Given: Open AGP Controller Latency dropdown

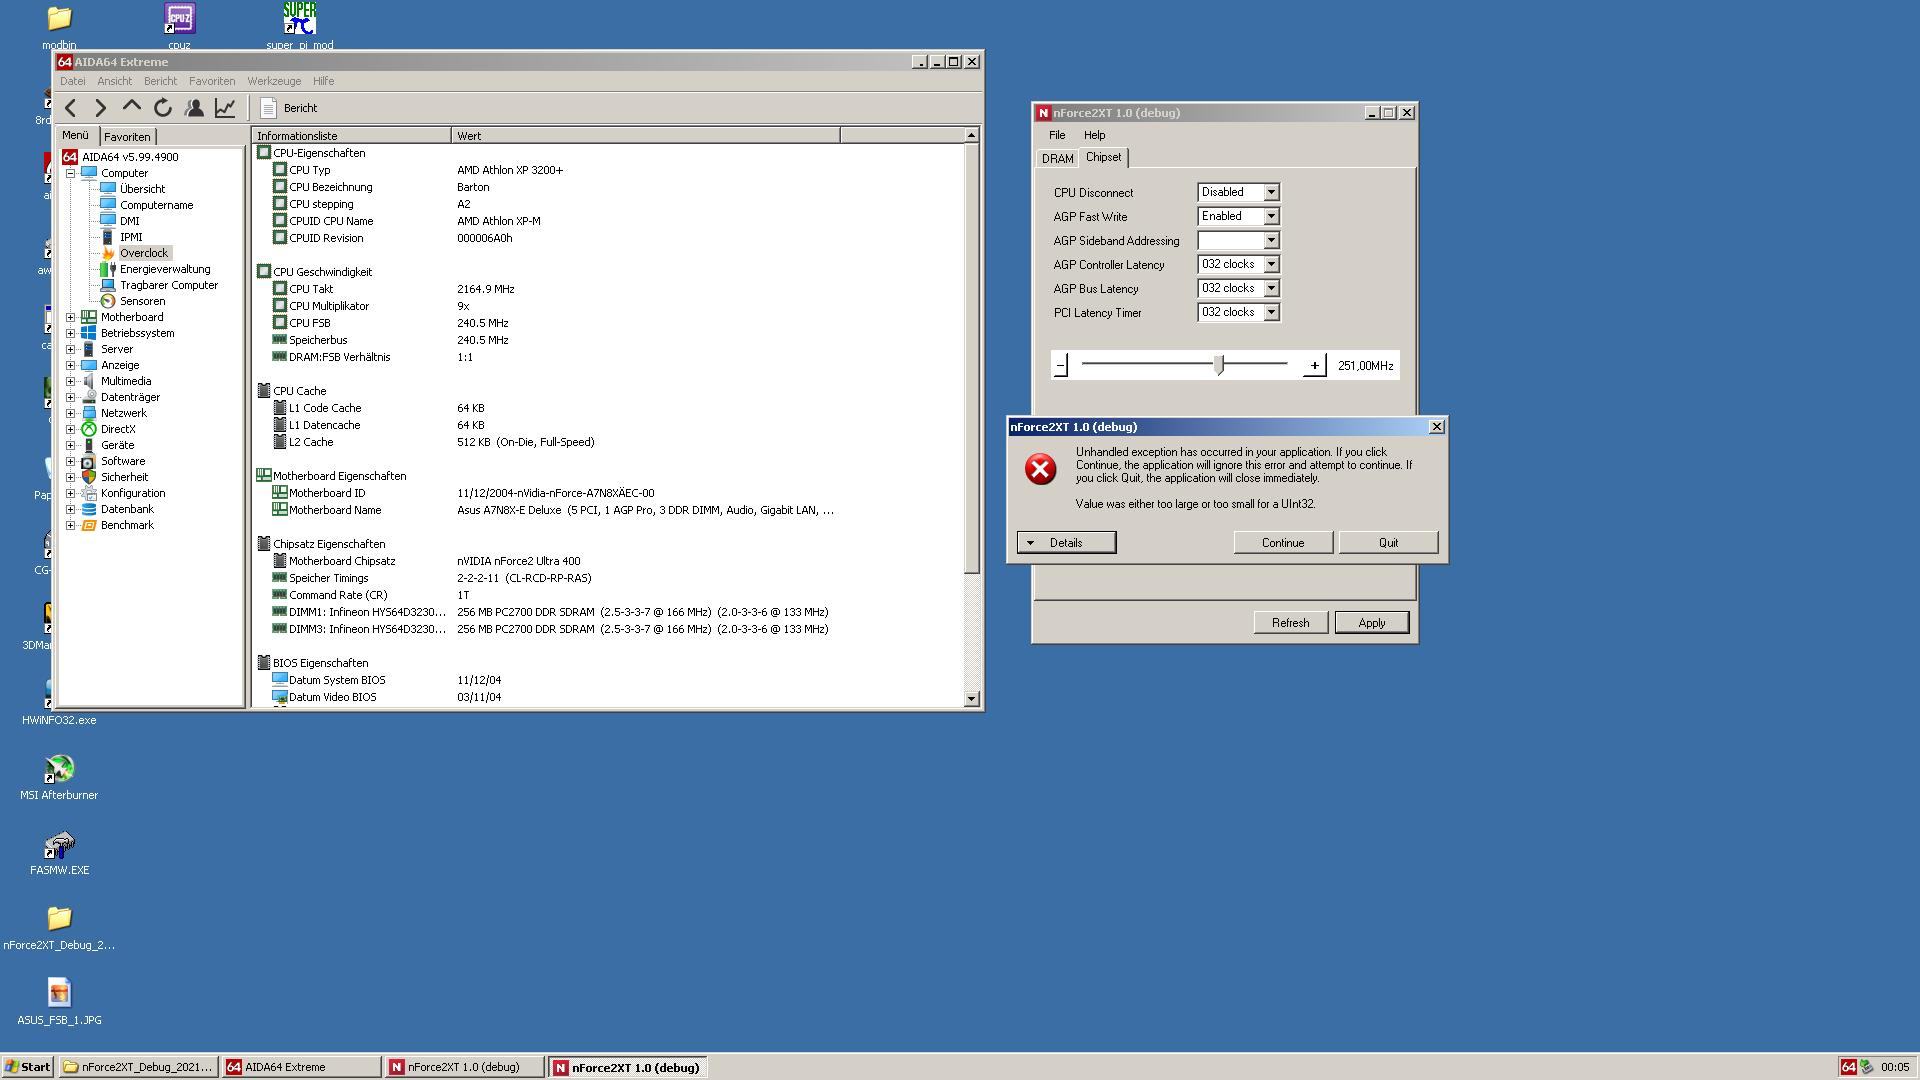Looking at the screenshot, I should pos(1271,264).
